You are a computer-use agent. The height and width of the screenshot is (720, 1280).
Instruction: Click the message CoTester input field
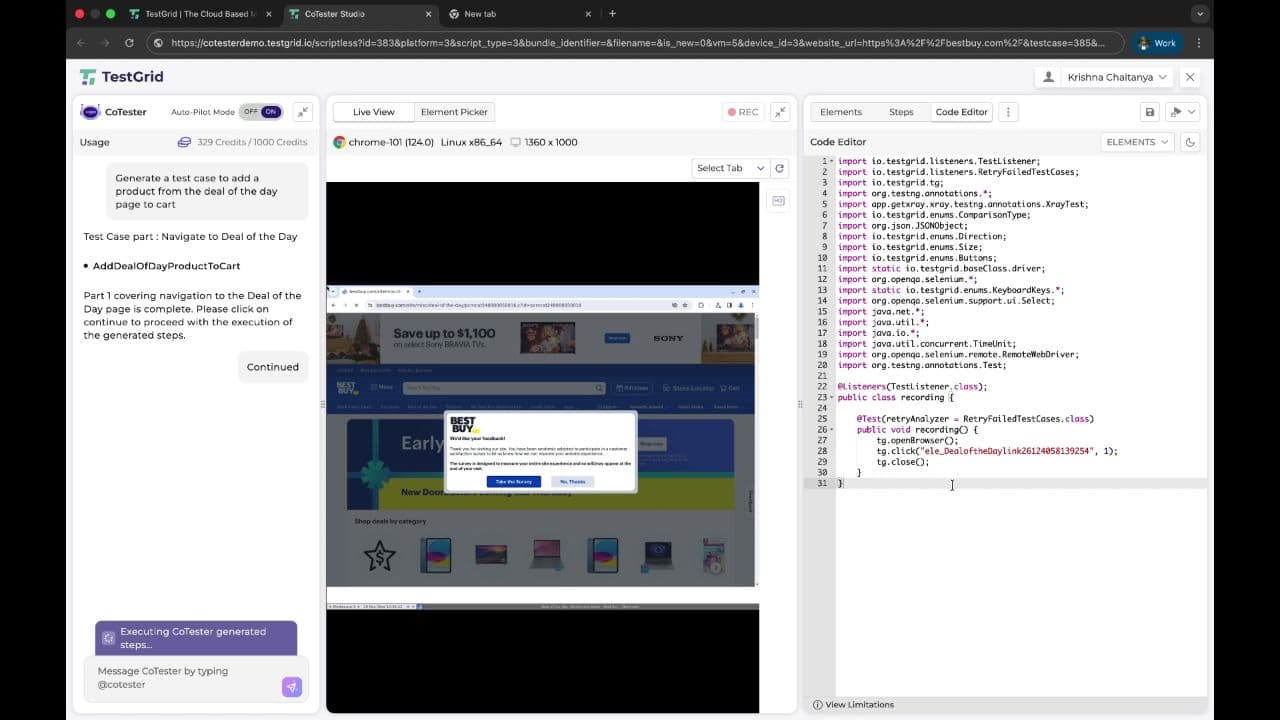coord(180,678)
